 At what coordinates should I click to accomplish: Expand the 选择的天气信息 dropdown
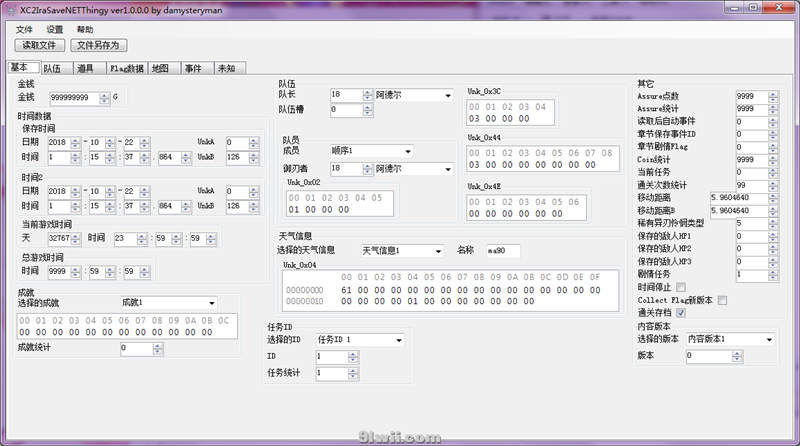point(438,250)
